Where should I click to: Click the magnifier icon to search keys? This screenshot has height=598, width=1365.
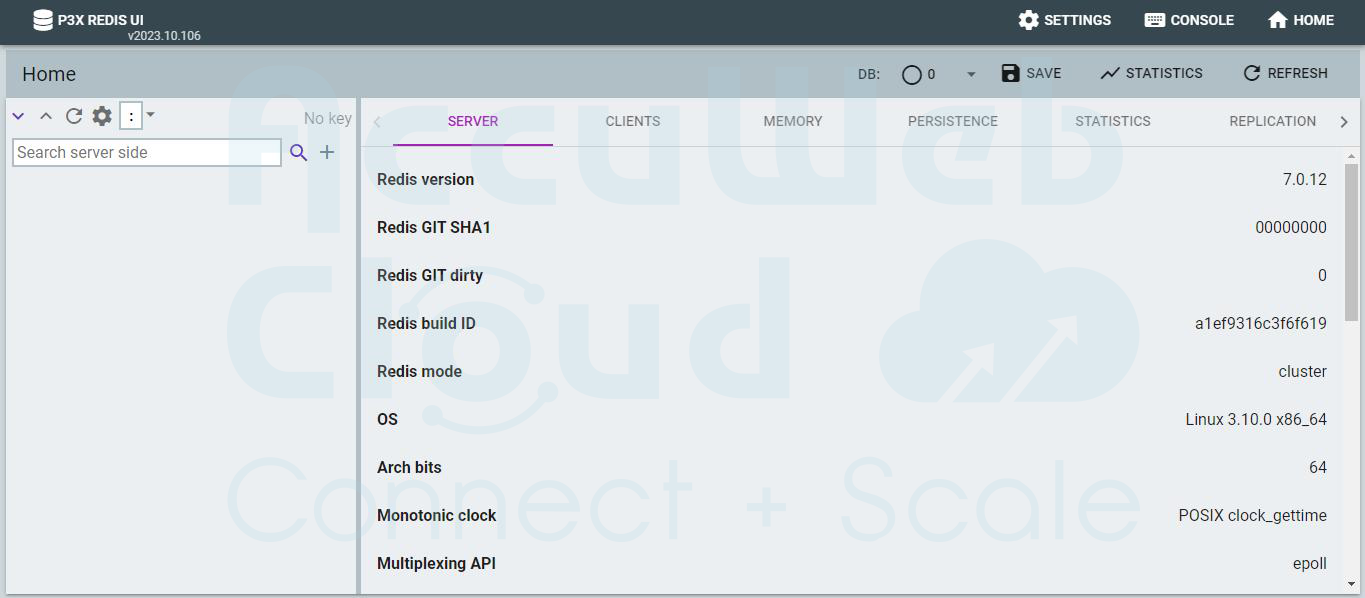pyautogui.click(x=298, y=153)
